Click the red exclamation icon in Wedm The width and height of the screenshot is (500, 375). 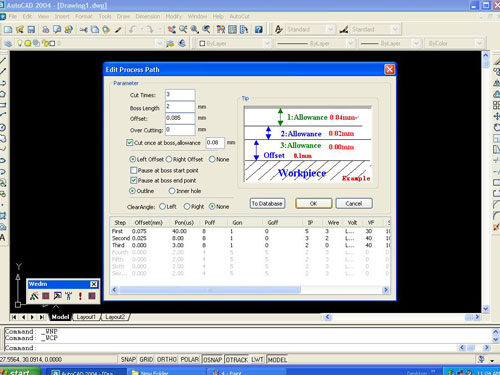coord(80,296)
